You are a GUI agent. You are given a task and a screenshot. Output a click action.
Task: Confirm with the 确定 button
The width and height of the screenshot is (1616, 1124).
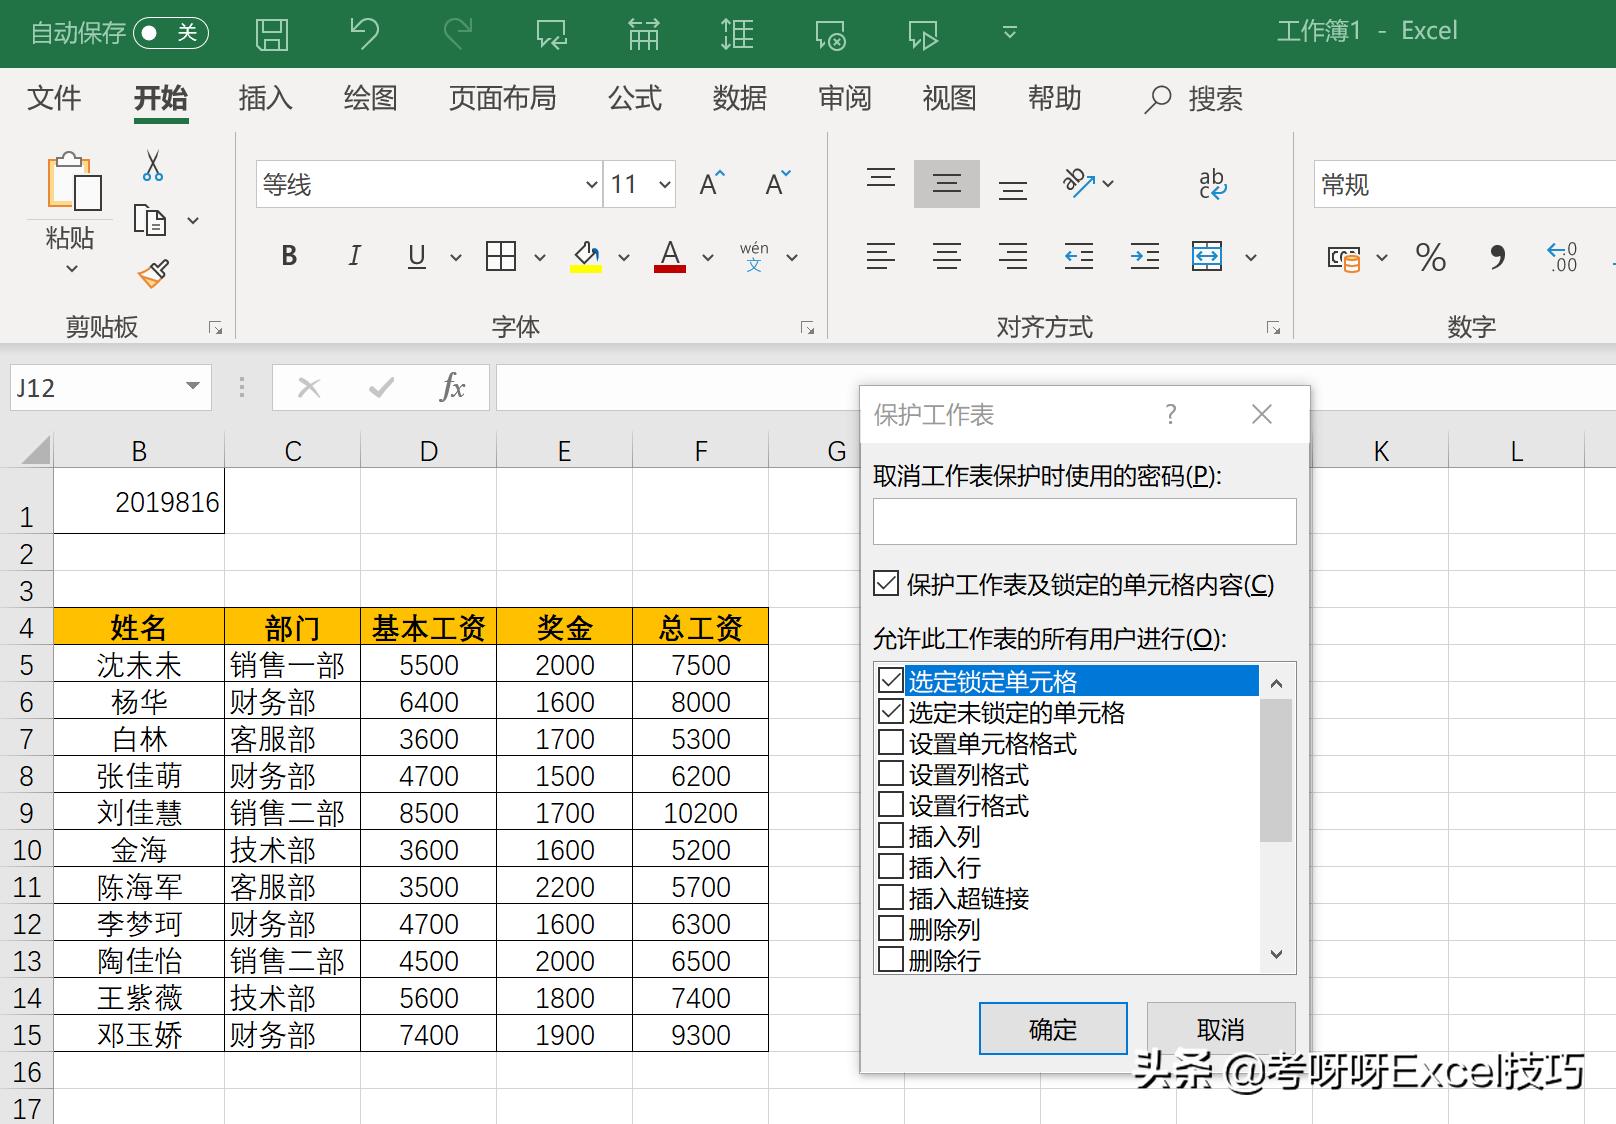pyautogui.click(x=1052, y=1028)
